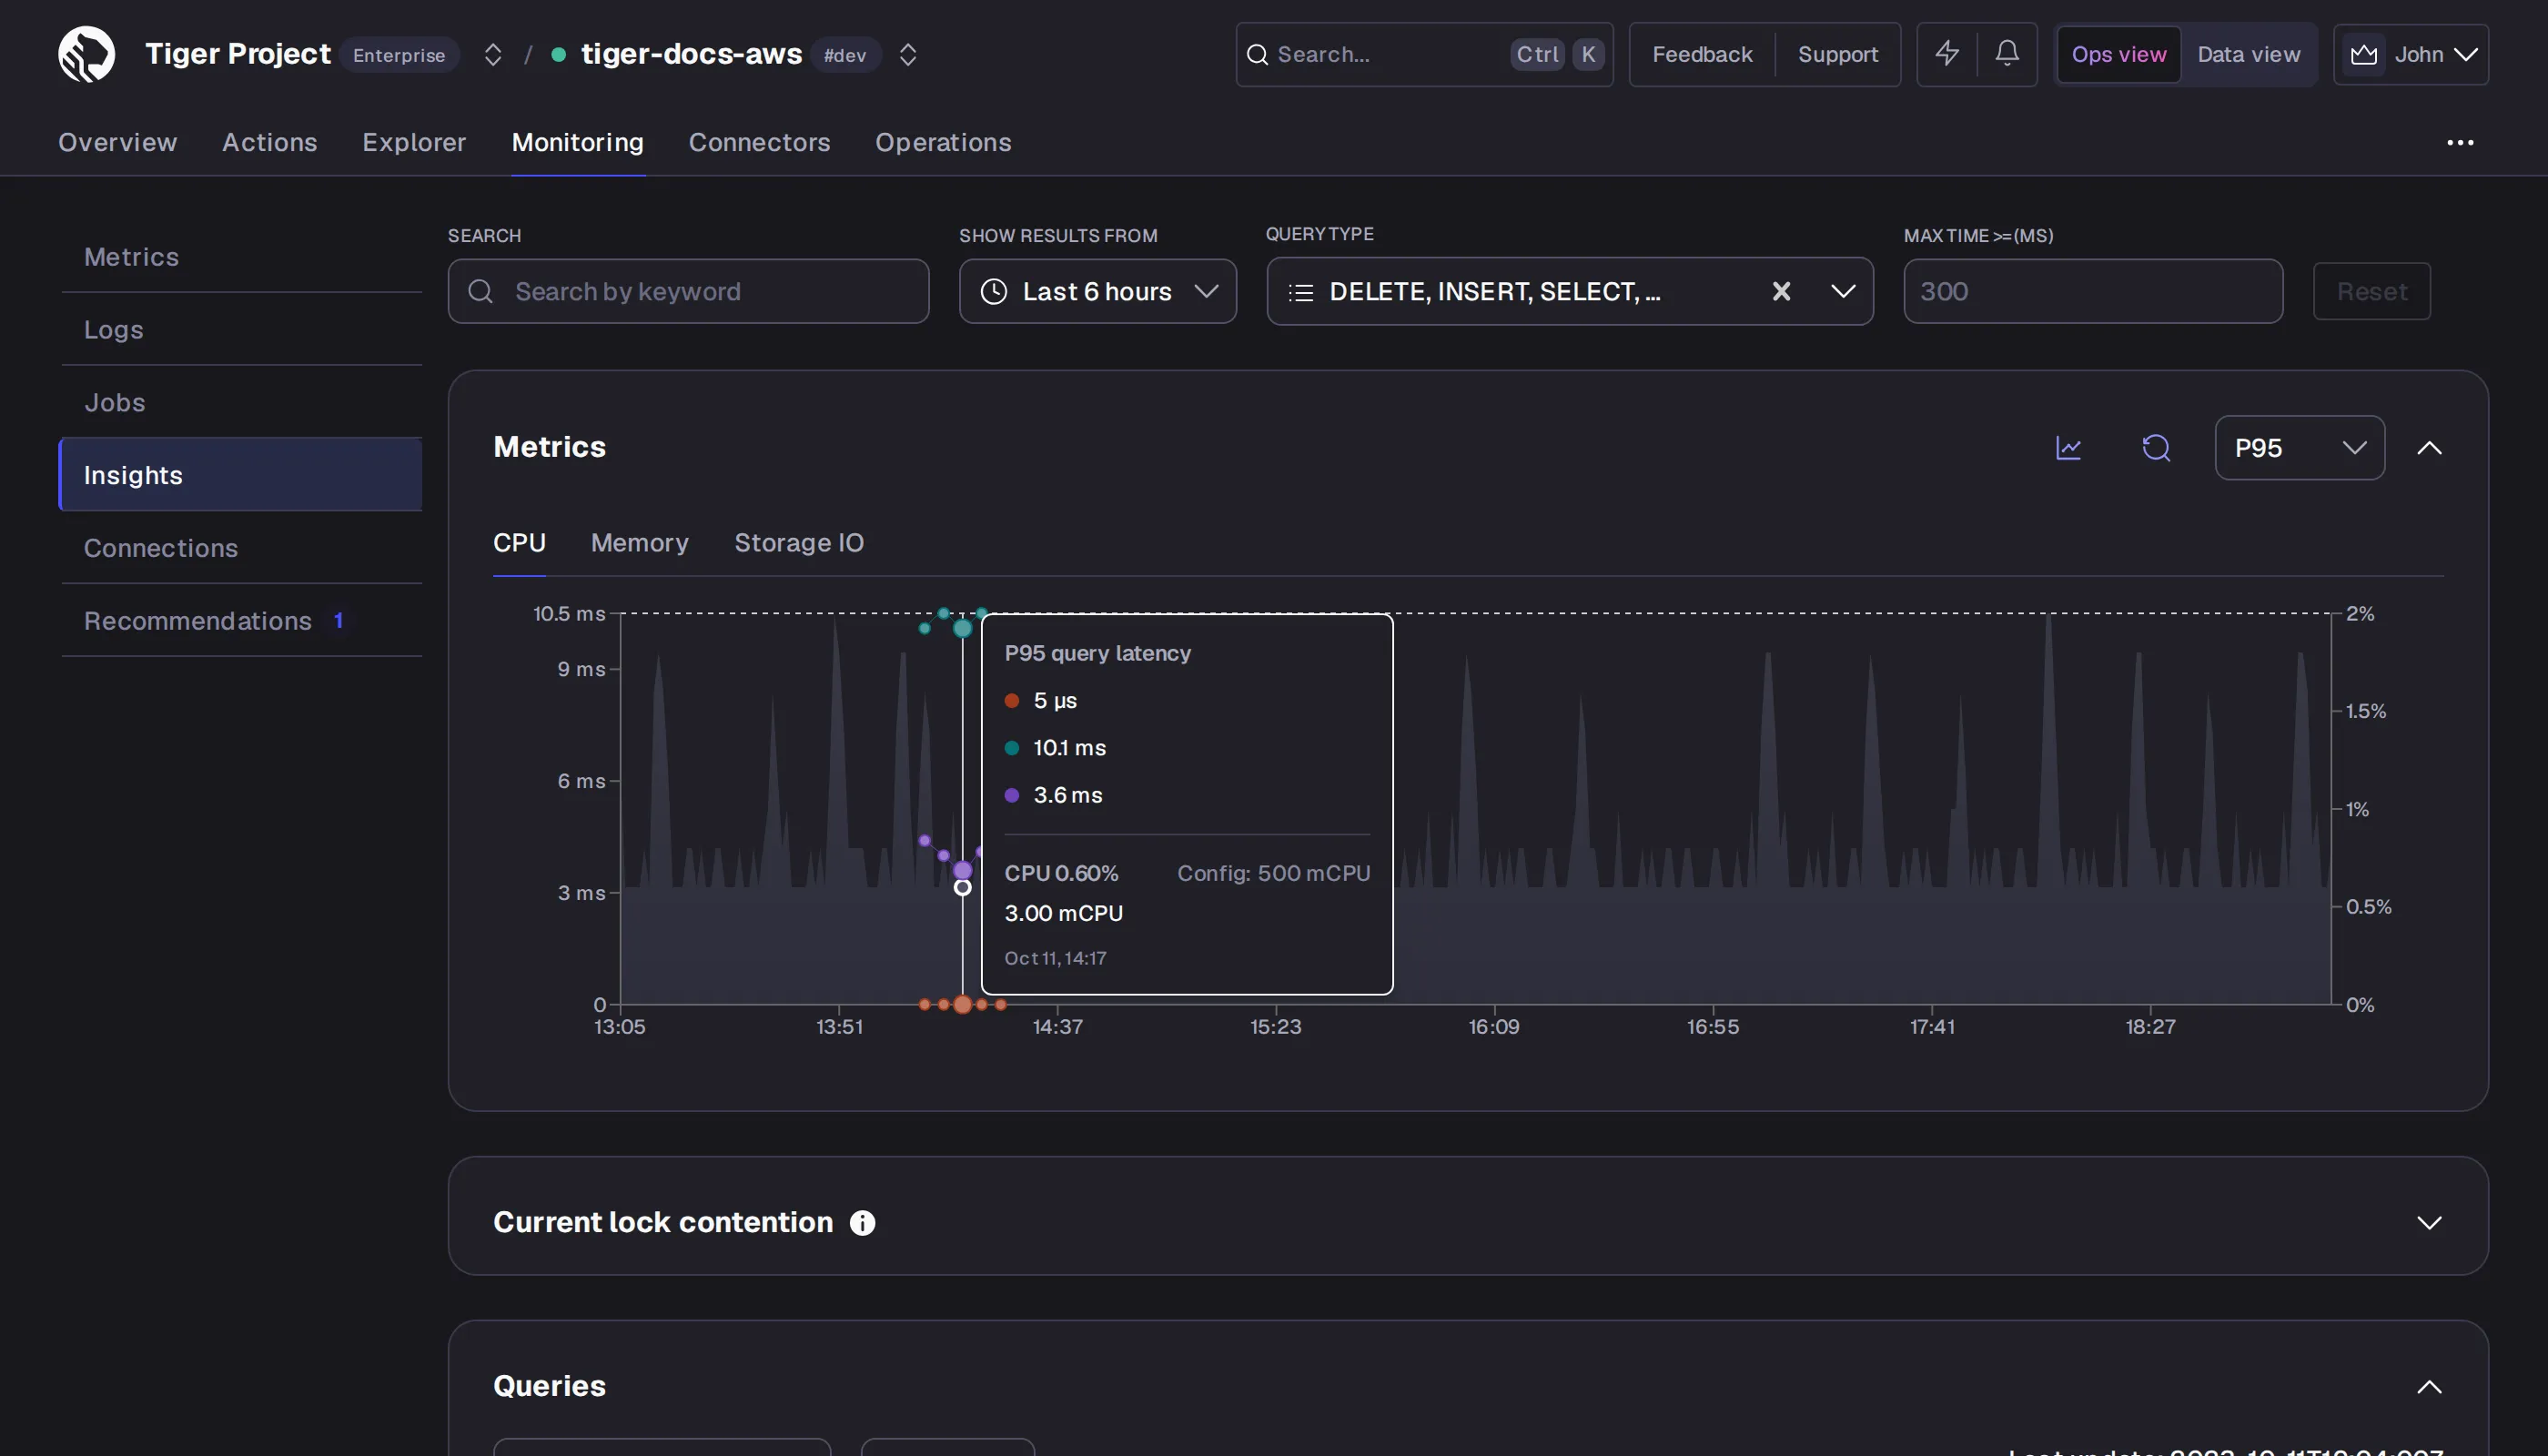Expand the Query type dropdown arrow
This screenshot has width=2548, height=1456.
[1842, 291]
